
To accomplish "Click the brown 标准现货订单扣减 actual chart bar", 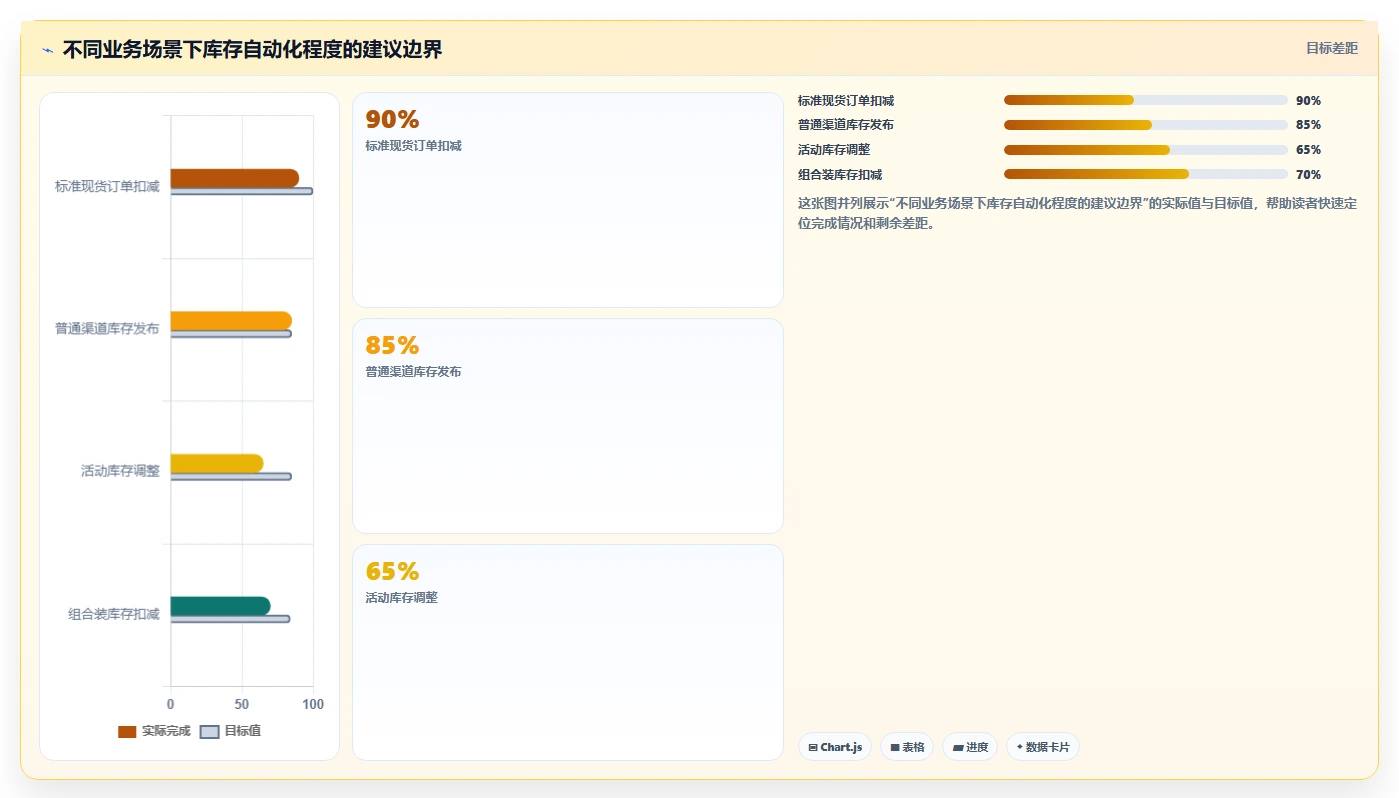I will (234, 178).
